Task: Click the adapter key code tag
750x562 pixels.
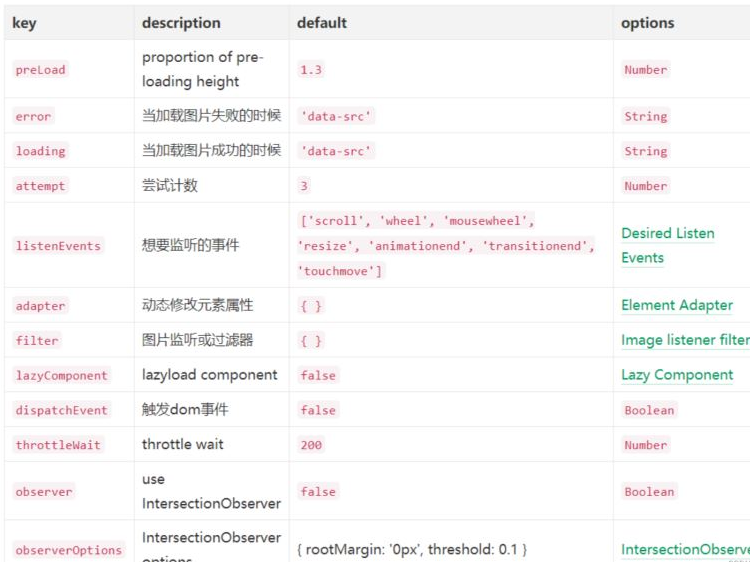Action: (40, 306)
